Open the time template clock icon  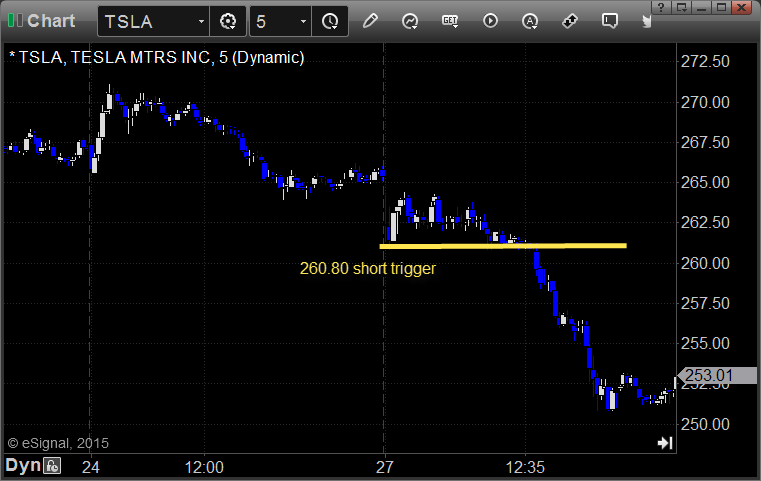(x=330, y=21)
